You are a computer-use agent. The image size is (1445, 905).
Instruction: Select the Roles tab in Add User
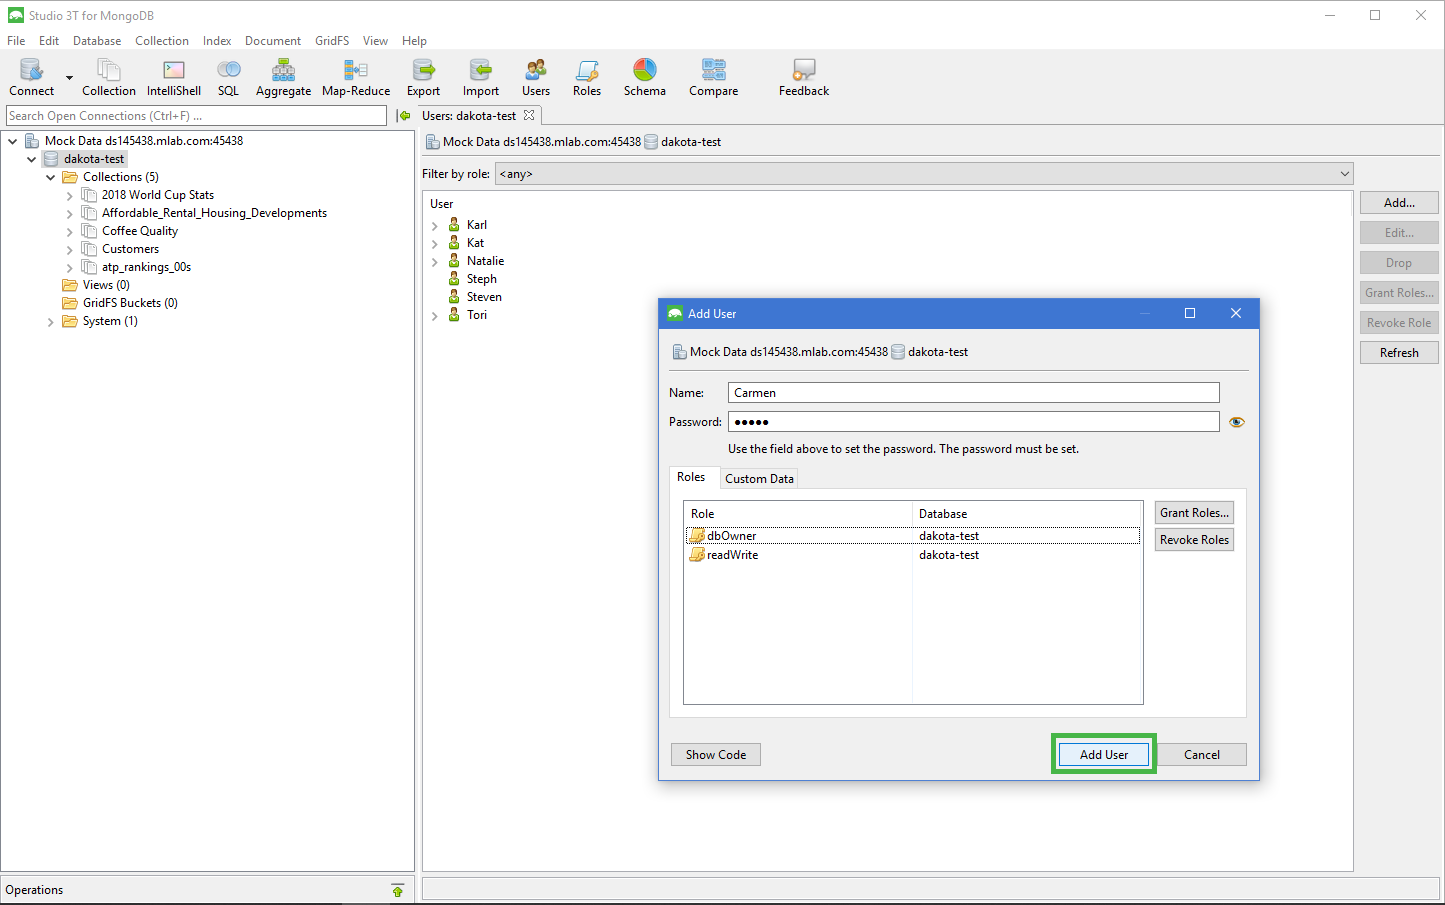click(691, 477)
